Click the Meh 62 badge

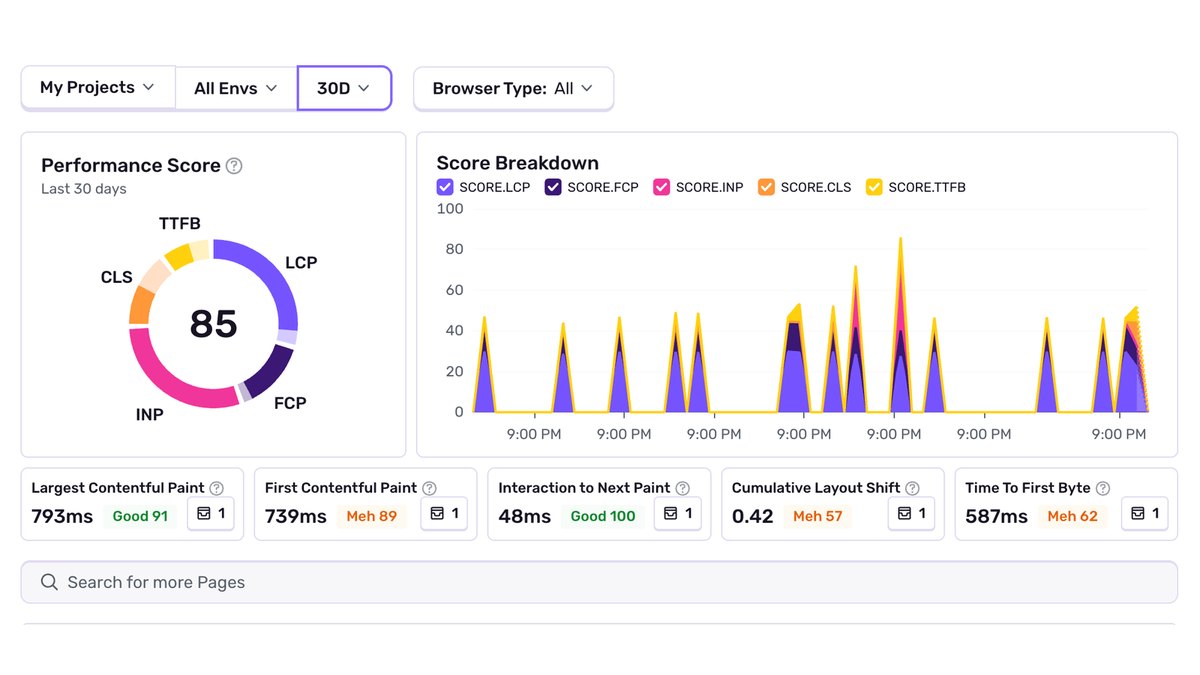[1072, 516]
